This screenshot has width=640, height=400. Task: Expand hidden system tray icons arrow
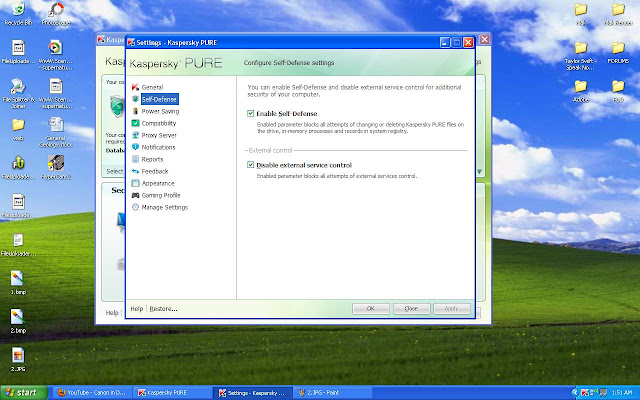click(576, 393)
